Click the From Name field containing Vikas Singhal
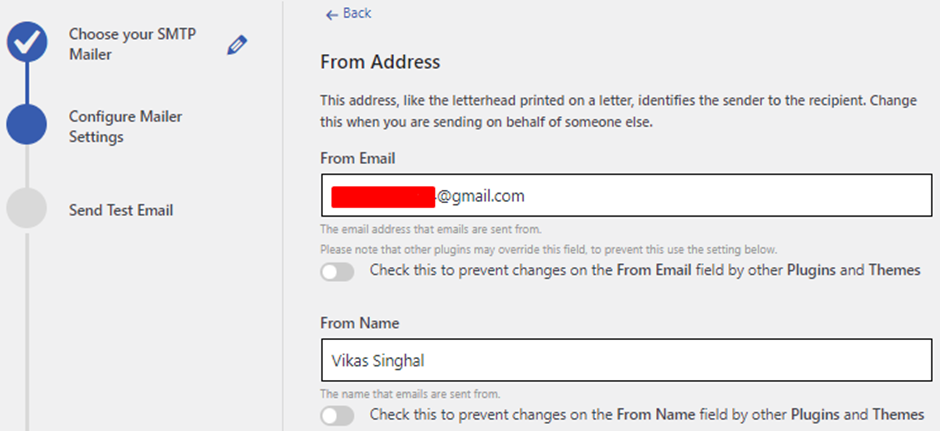The width and height of the screenshot is (940, 431). 626,360
